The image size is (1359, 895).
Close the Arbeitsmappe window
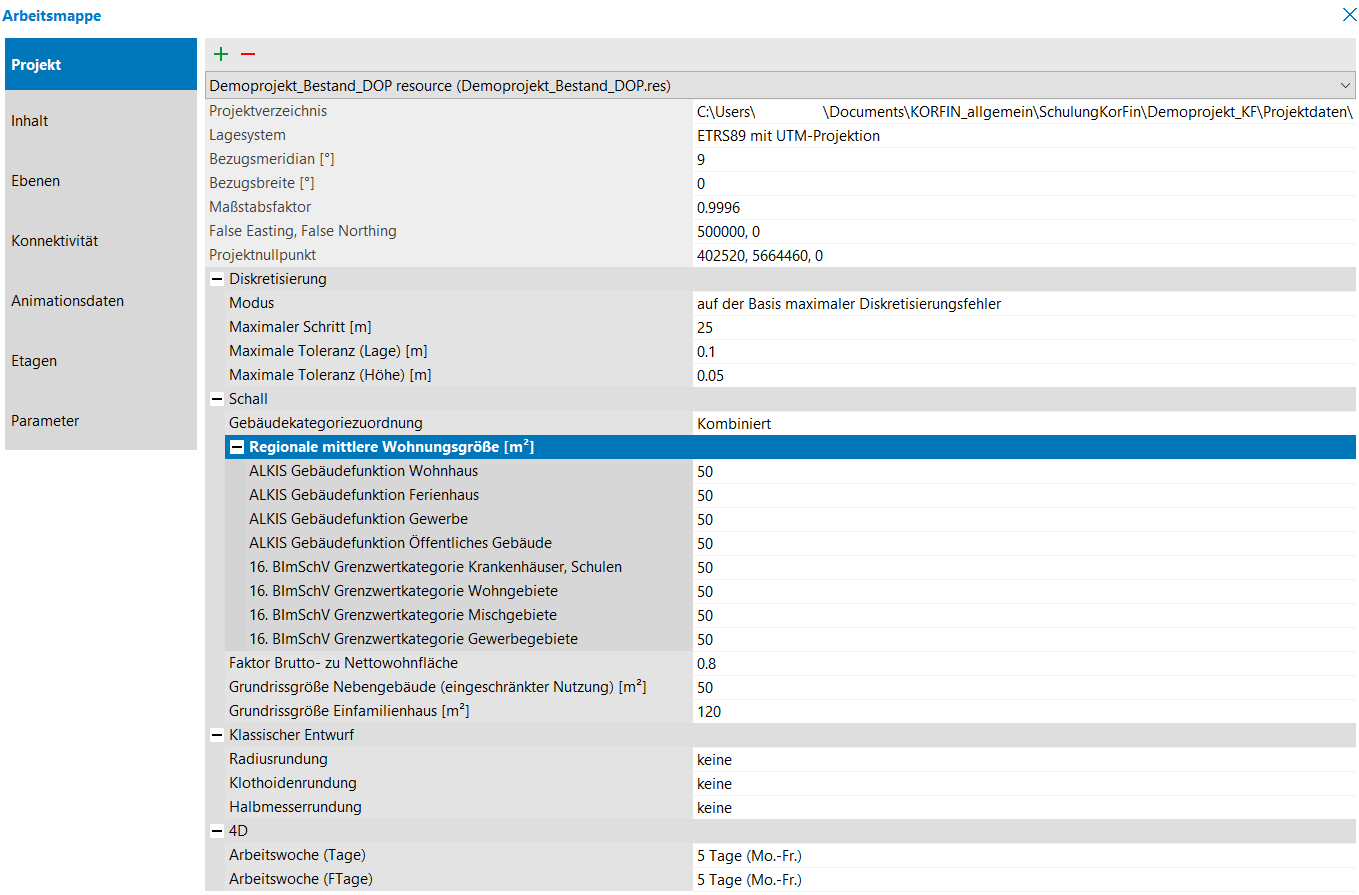(1348, 15)
